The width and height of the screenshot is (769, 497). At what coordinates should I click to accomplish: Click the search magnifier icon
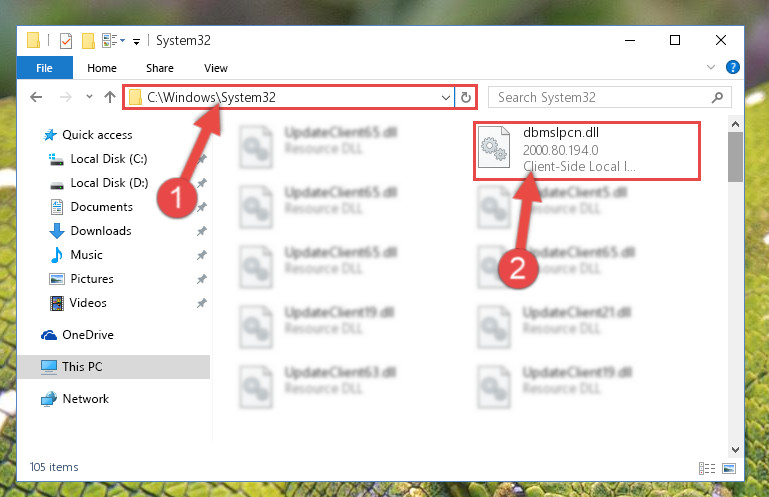[x=717, y=98]
